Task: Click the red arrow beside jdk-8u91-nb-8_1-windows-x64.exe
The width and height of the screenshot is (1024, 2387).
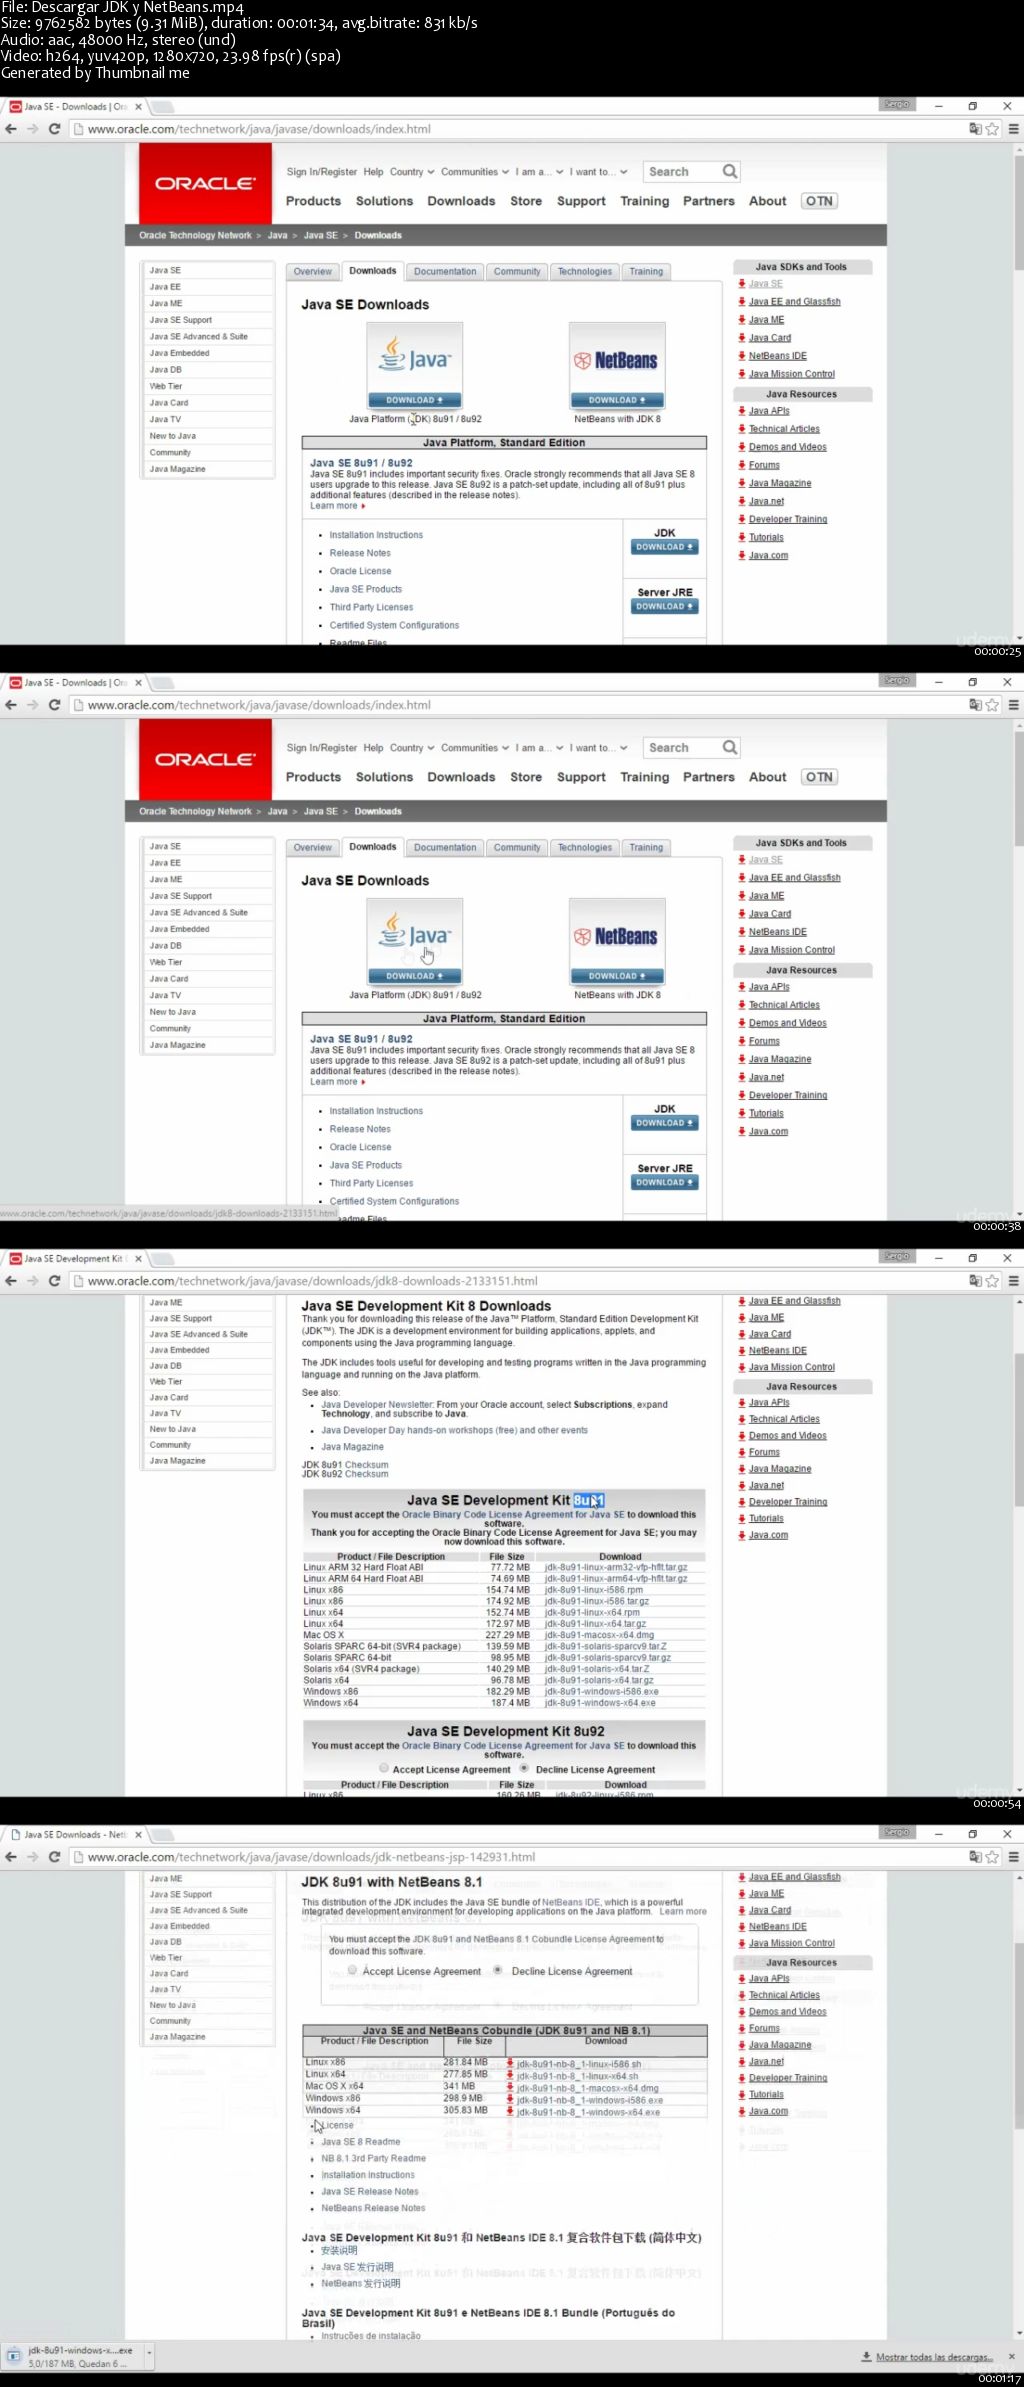Action: (510, 2111)
